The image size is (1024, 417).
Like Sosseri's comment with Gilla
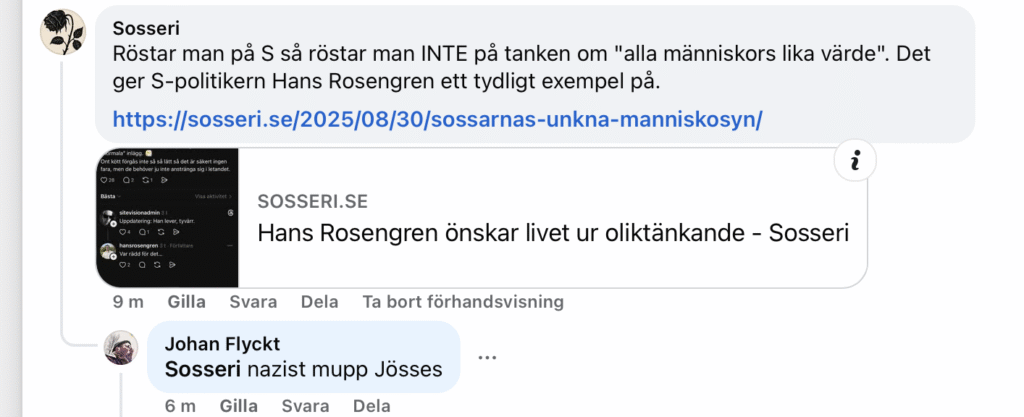pyautogui.click(x=187, y=302)
